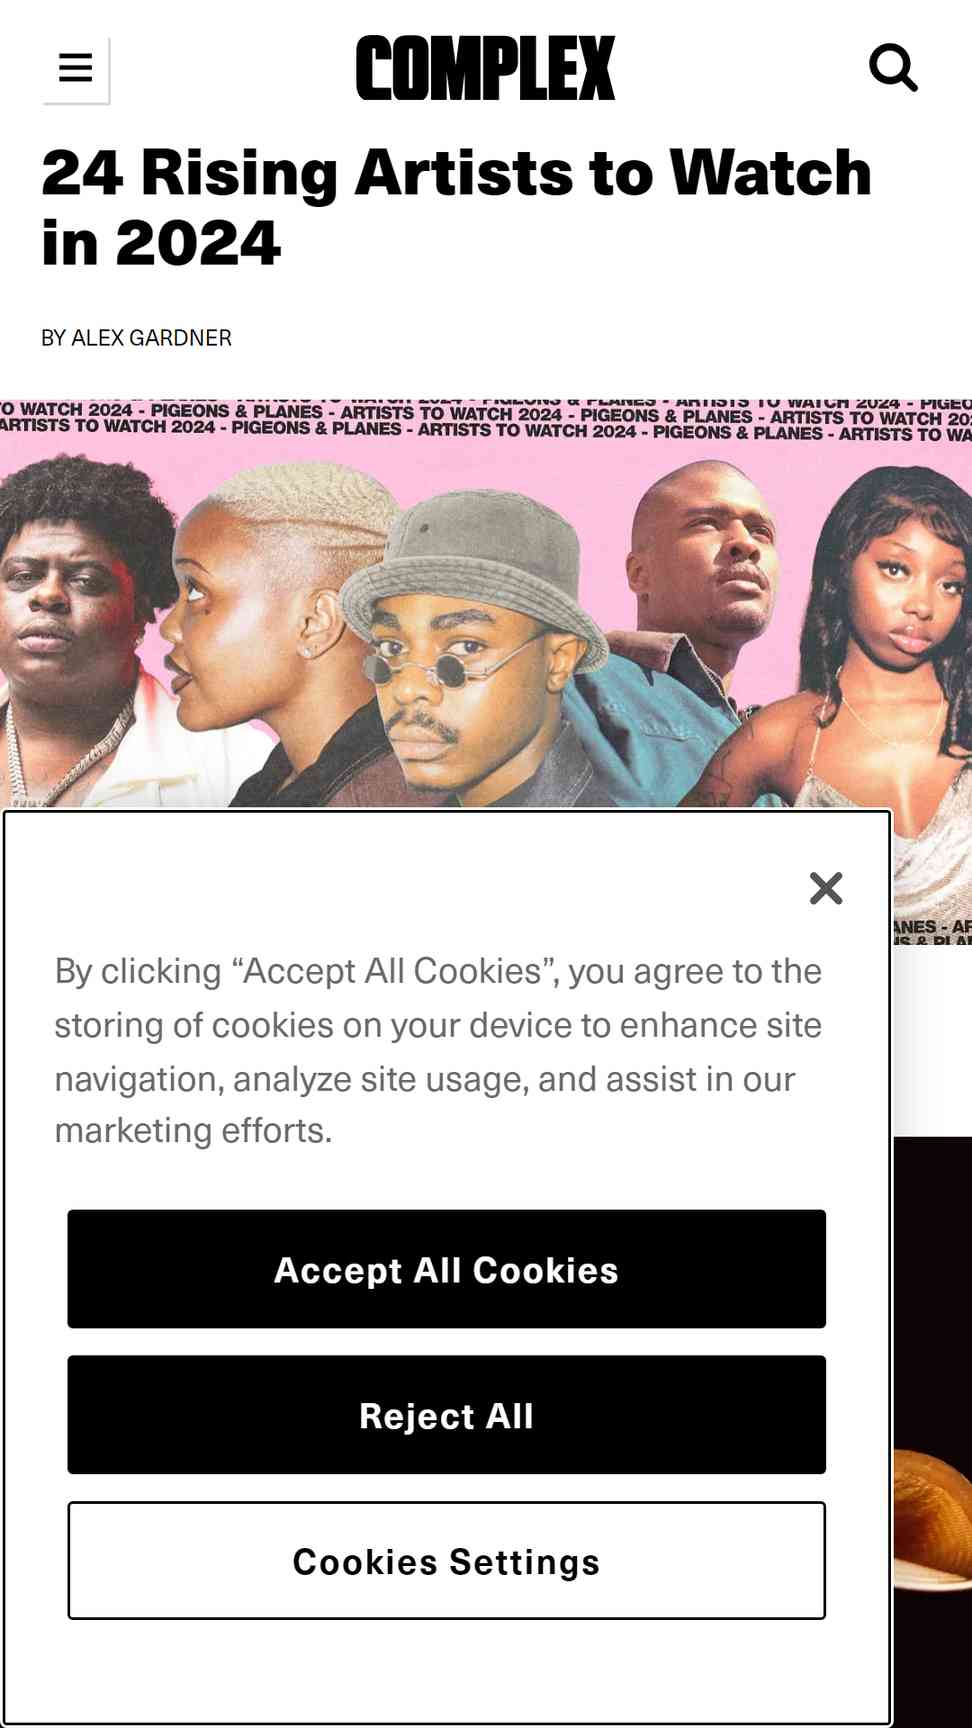The height and width of the screenshot is (1728, 972).
Task: Click the partially visible food image
Action: (x=933, y=1520)
